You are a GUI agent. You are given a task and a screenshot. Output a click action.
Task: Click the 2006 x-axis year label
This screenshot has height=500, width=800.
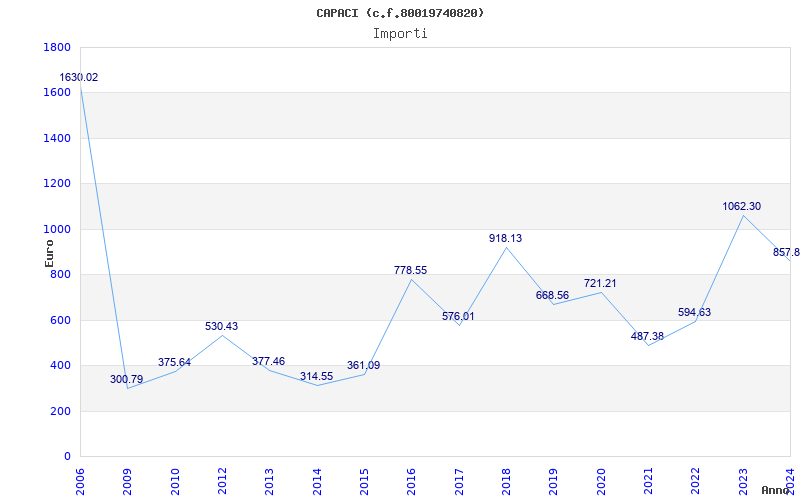(80, 482)
